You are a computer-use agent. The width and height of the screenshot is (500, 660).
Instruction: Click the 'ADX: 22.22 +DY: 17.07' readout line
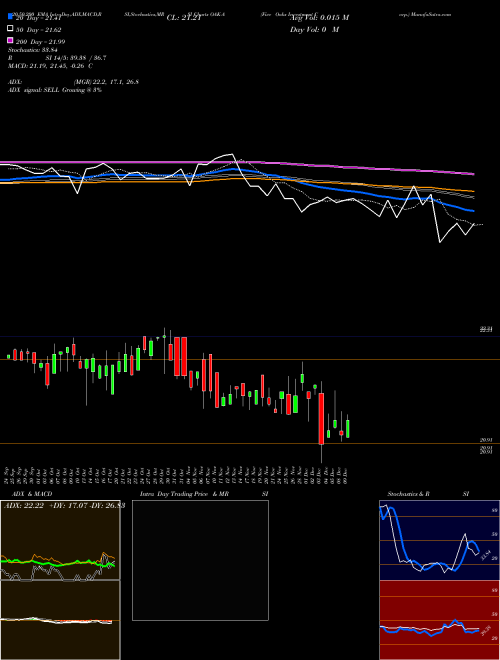[x=64, y=506]
